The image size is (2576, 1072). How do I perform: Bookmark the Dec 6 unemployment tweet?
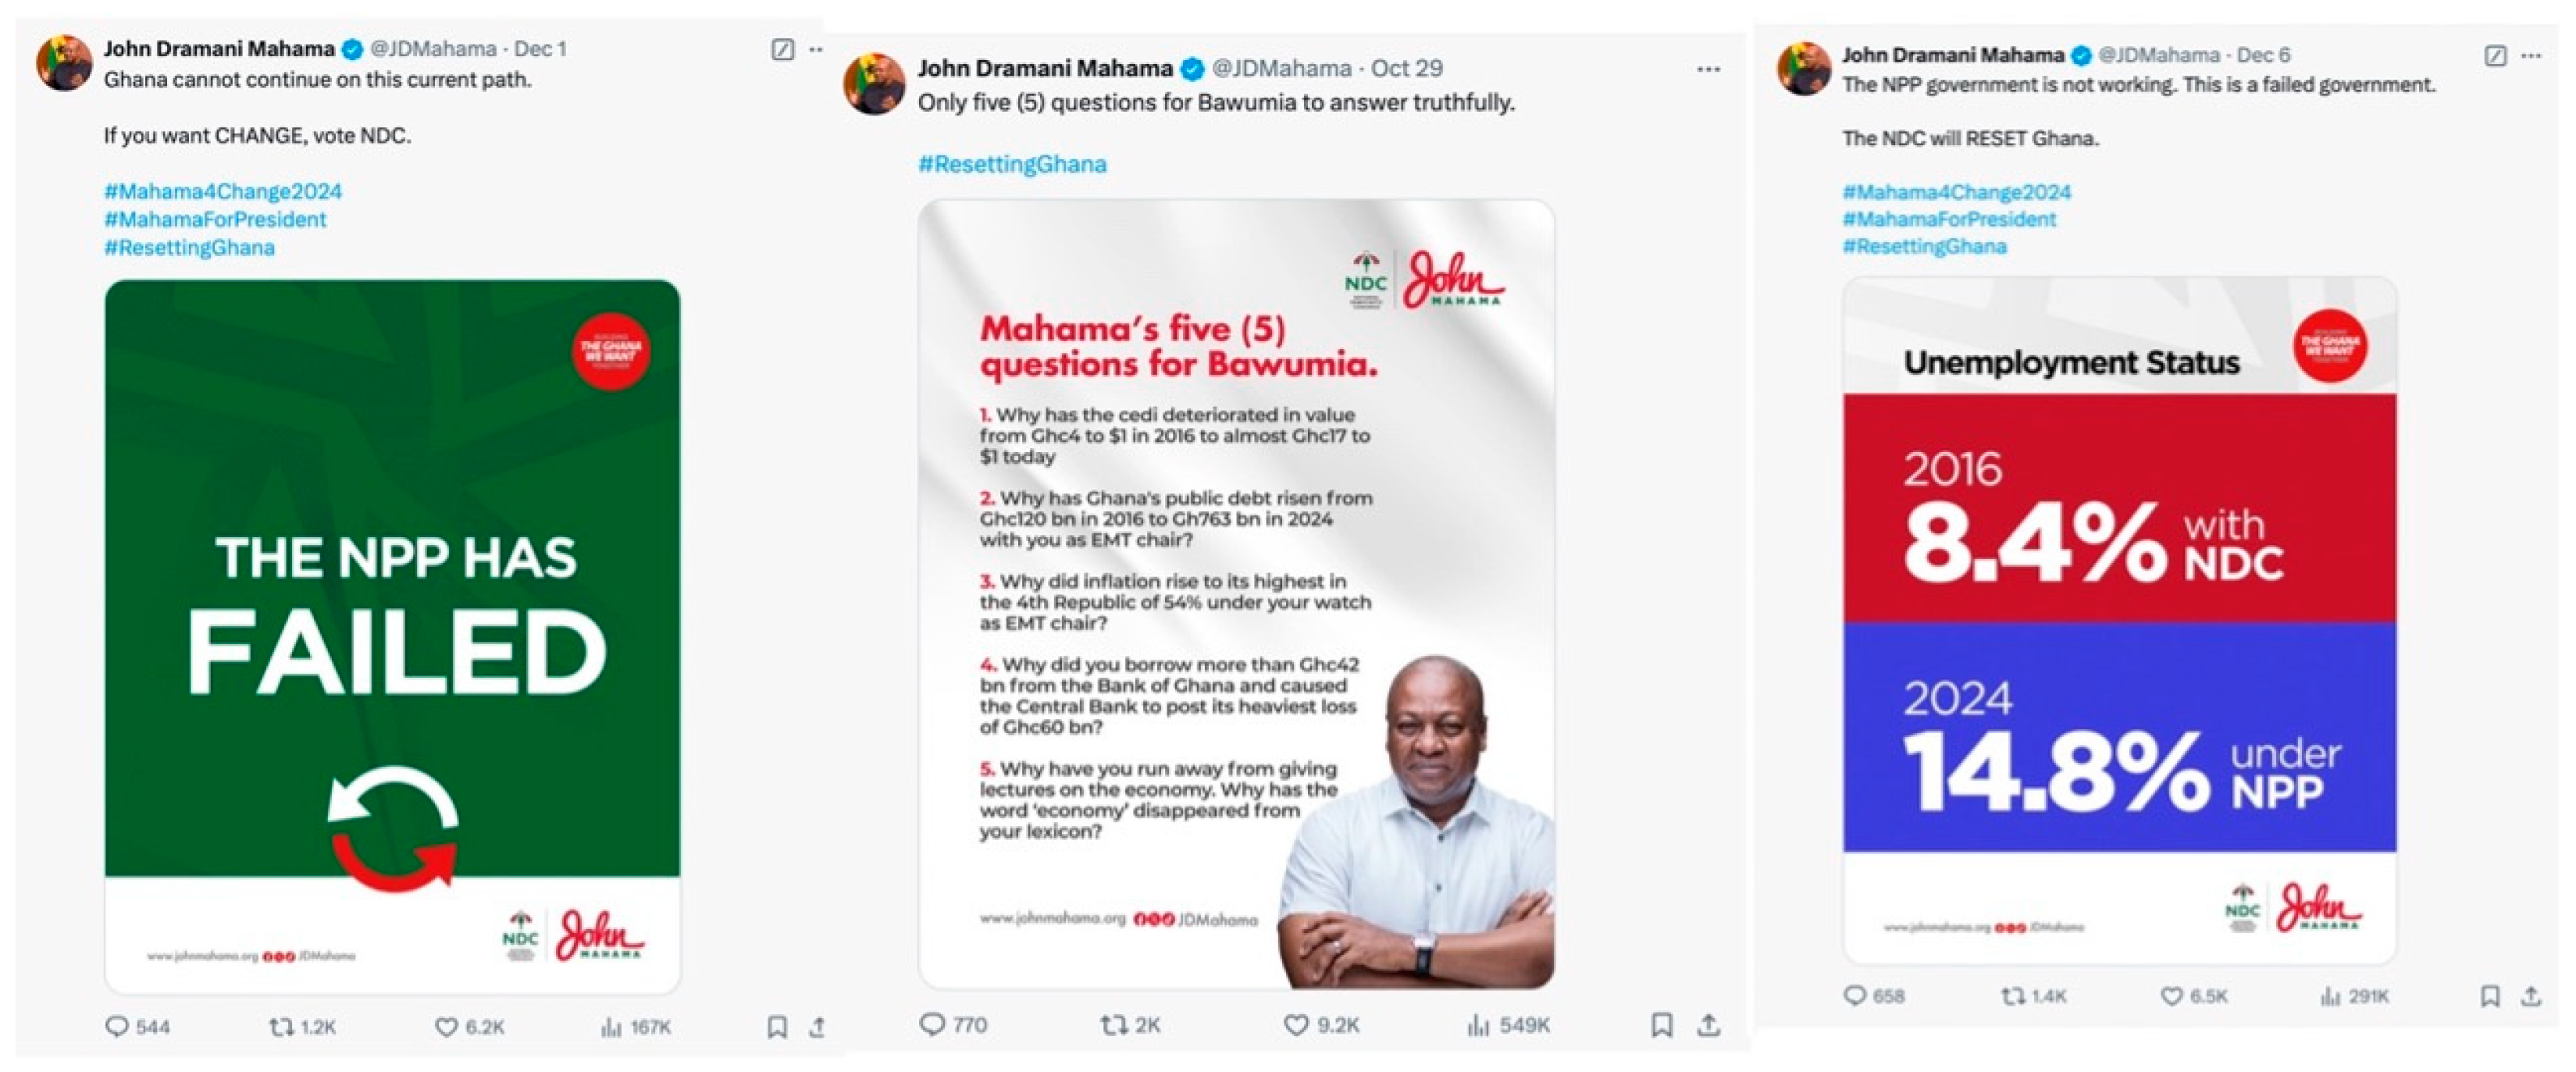click(2490, 996)
